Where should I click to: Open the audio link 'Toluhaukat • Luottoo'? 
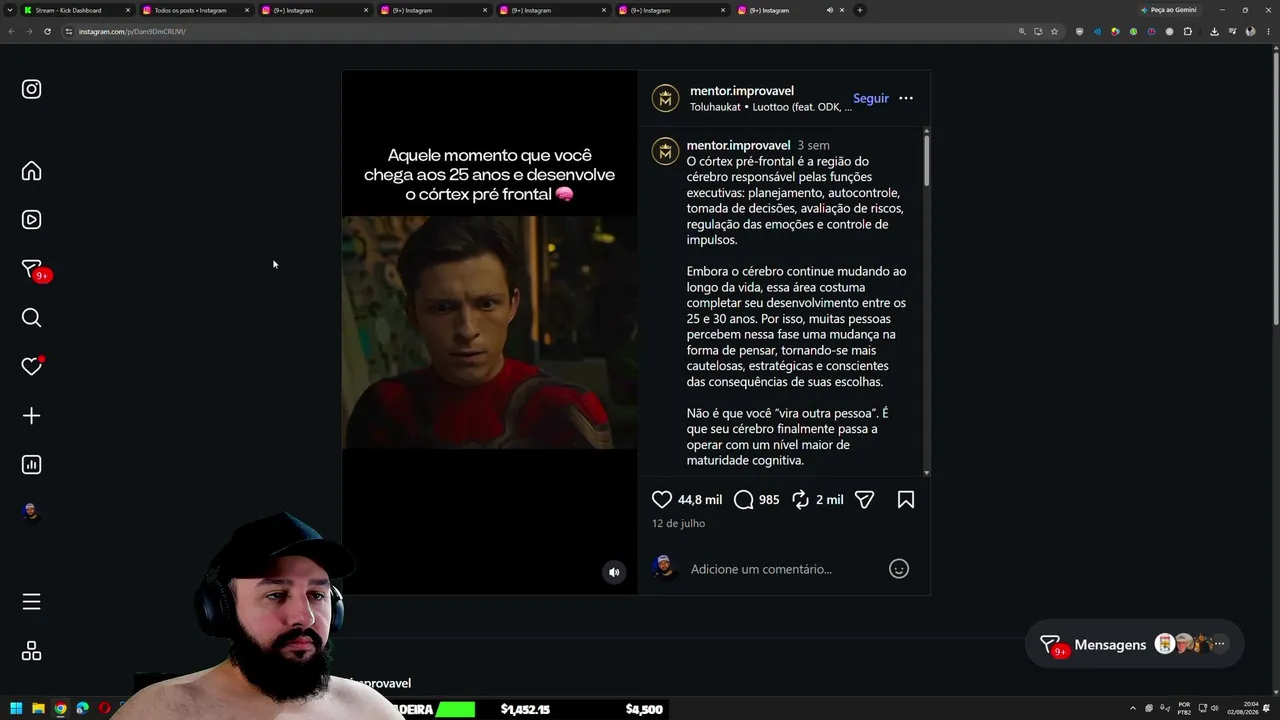pyautogui.click(x=771, y=107)
